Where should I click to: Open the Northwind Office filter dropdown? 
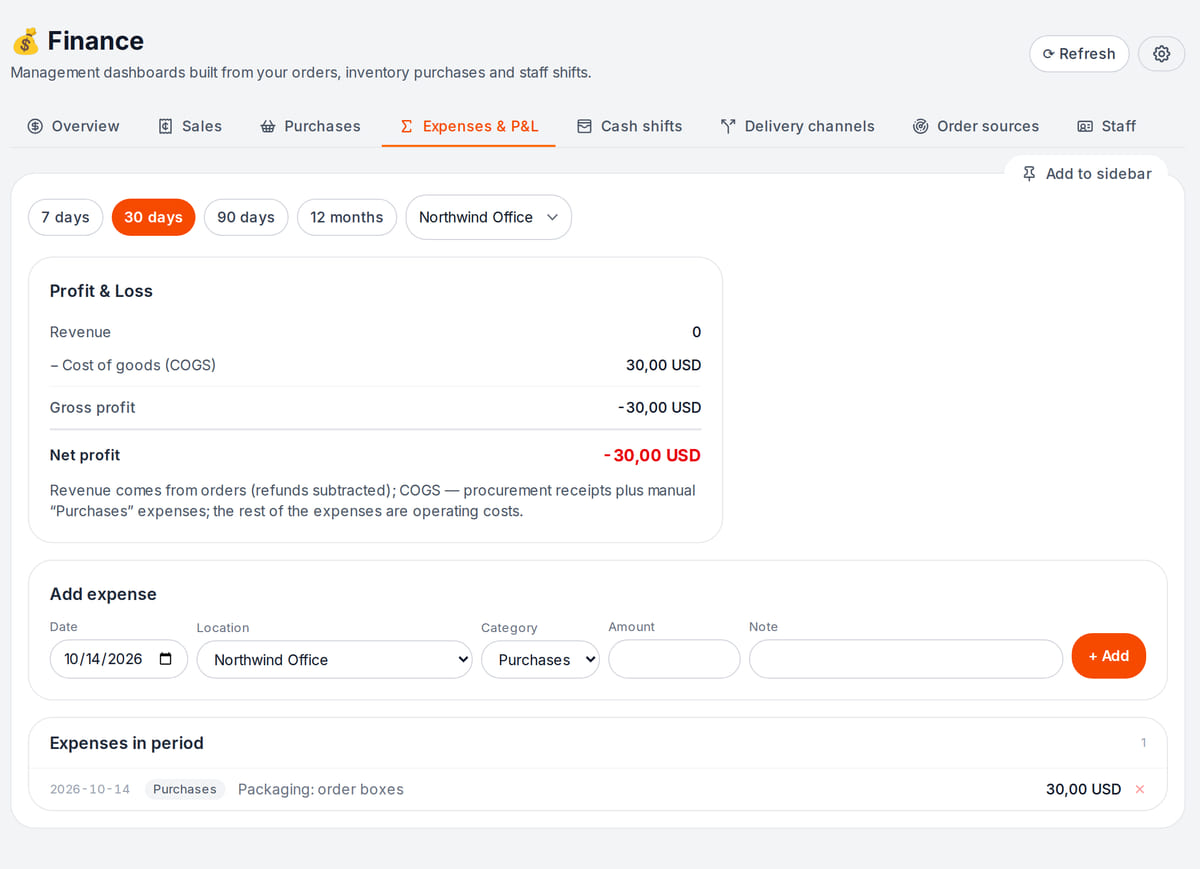coord(488,217)
